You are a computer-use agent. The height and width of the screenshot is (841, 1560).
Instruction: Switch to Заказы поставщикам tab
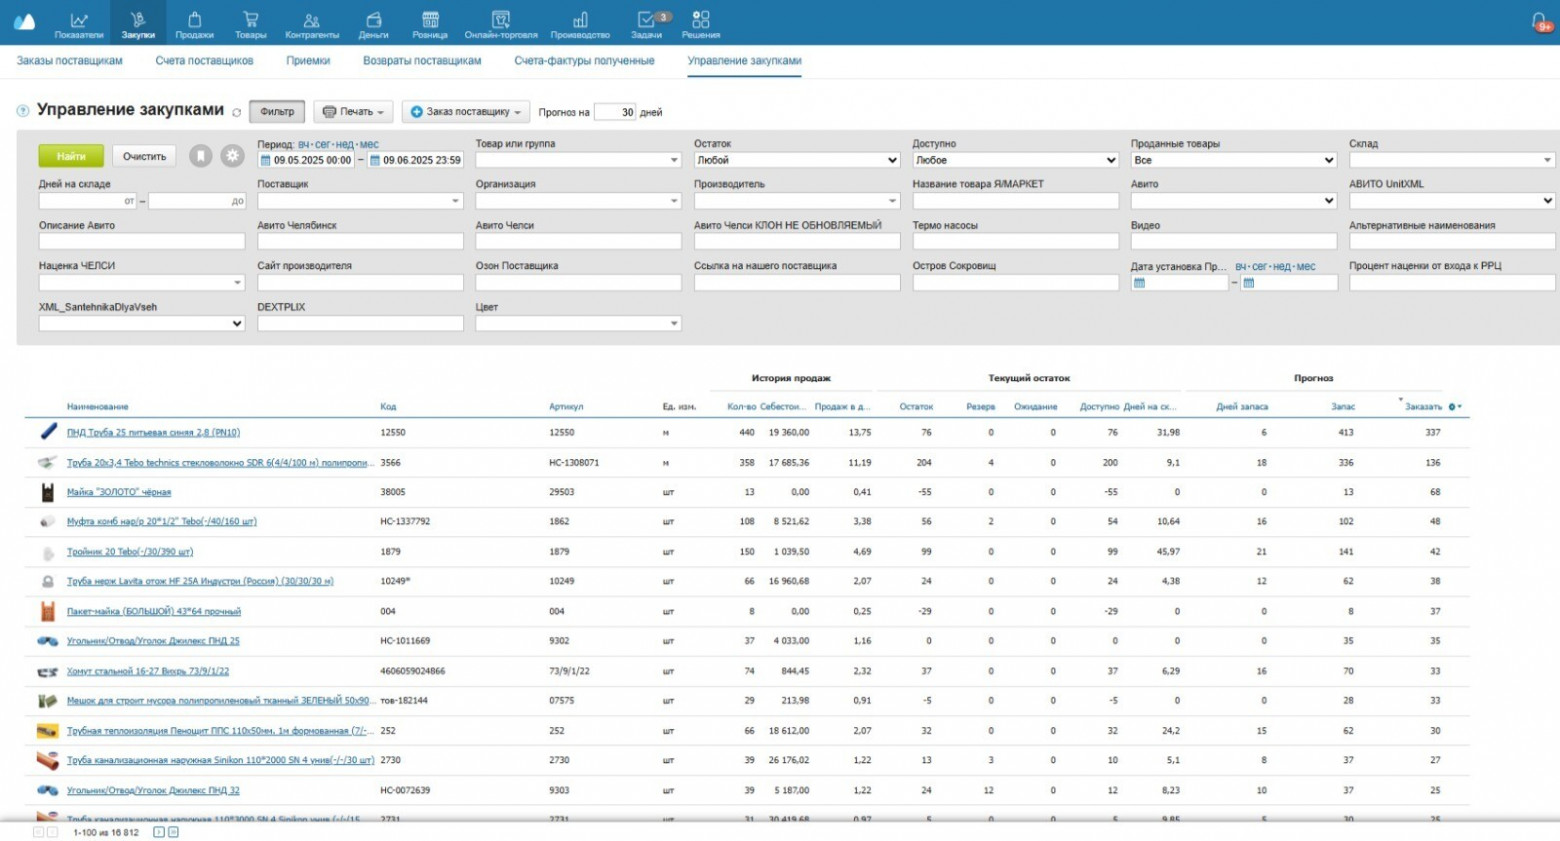pyautogui.click(x=69, y=61)
